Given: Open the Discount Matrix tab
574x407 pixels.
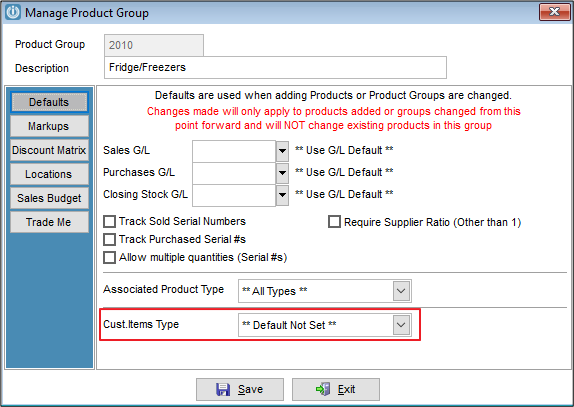Looking at the screenshot, I should [x=49, y=150].
